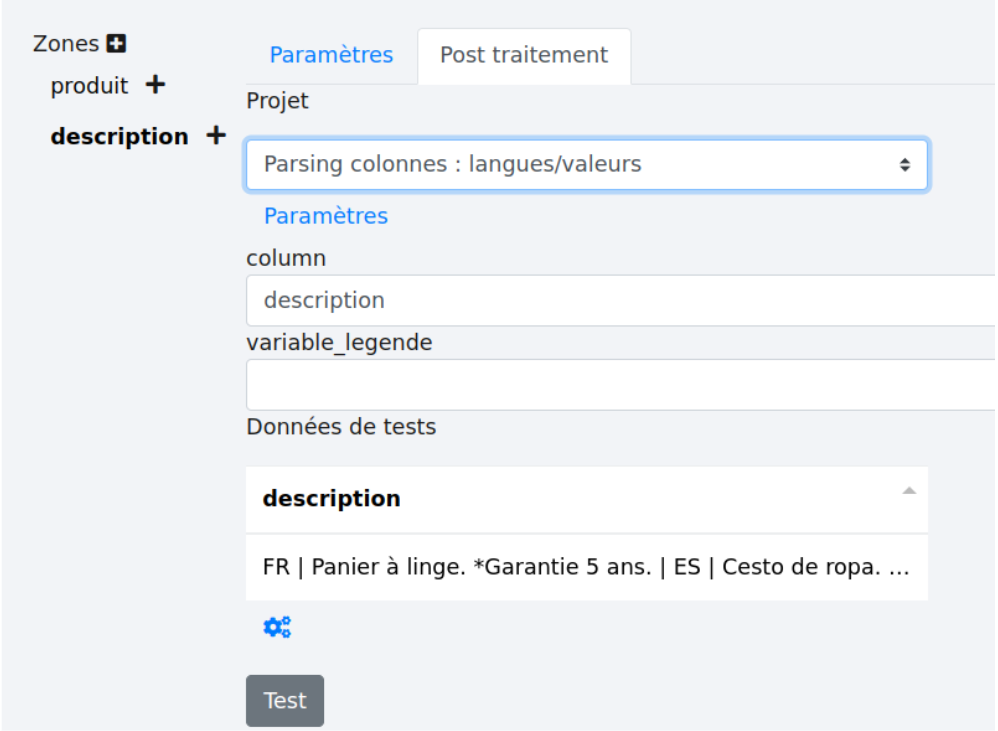Click the Données de tests label
This screenshot has width=998, height=731.
click(341, 427)
